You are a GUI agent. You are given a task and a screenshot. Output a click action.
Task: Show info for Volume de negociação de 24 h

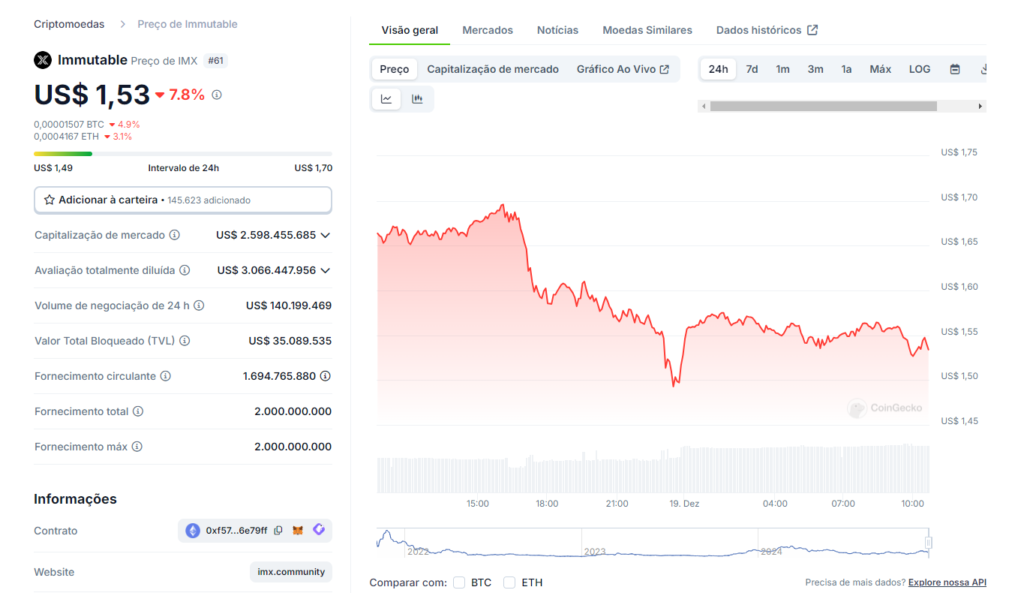pyautogui.click(x=199, y=306)
